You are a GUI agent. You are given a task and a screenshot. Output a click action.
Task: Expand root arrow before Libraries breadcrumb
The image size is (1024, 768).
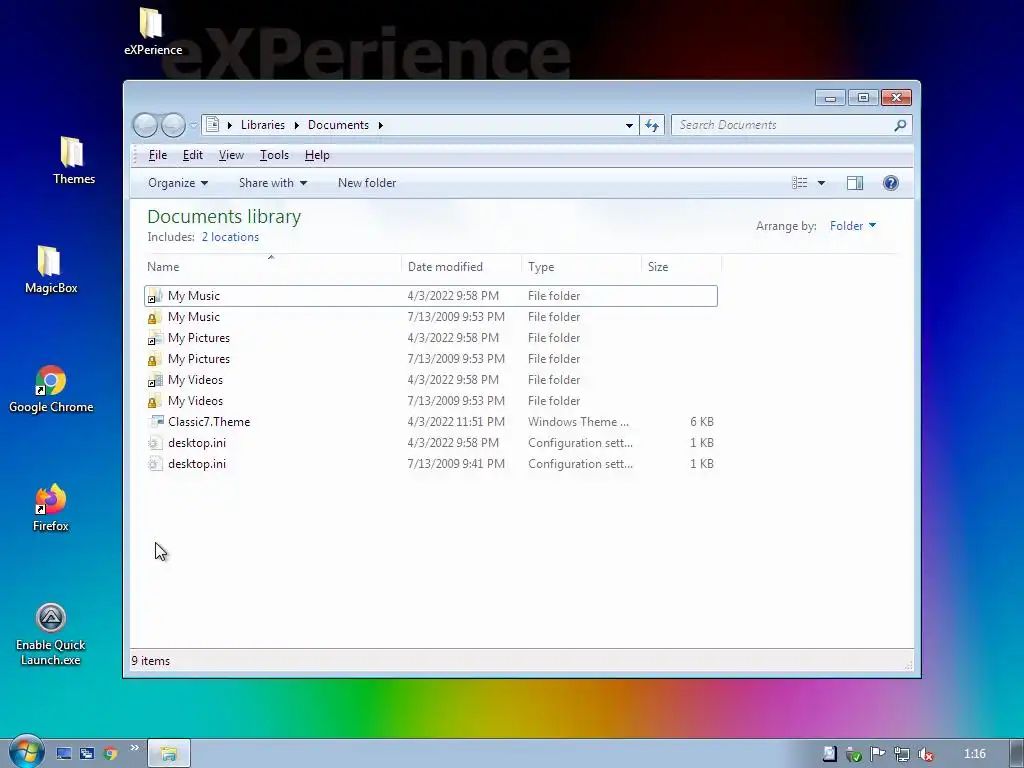point(230,125)
